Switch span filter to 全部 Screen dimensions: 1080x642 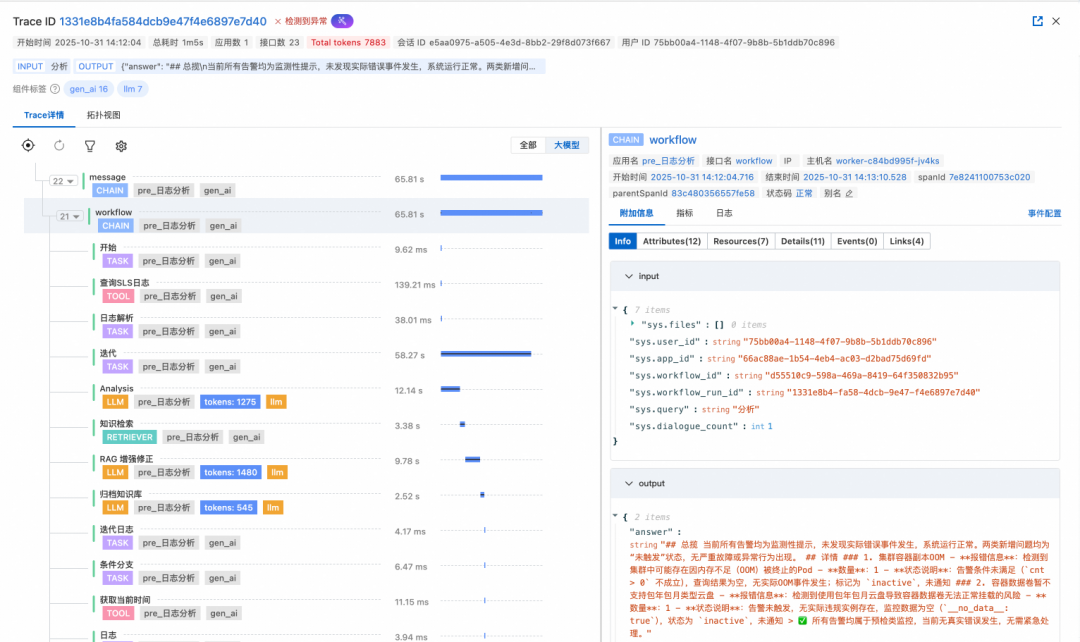pos(527,146)
